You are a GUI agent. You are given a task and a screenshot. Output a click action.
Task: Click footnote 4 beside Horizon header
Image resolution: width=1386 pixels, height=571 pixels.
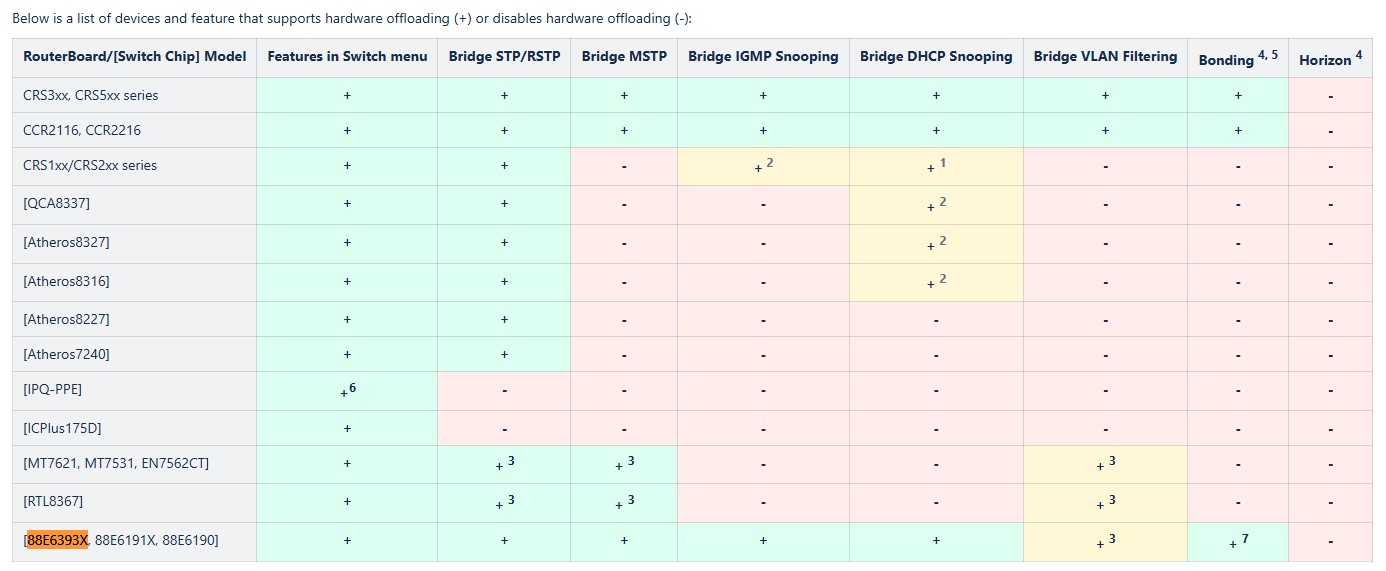[x=1358, y=55]
